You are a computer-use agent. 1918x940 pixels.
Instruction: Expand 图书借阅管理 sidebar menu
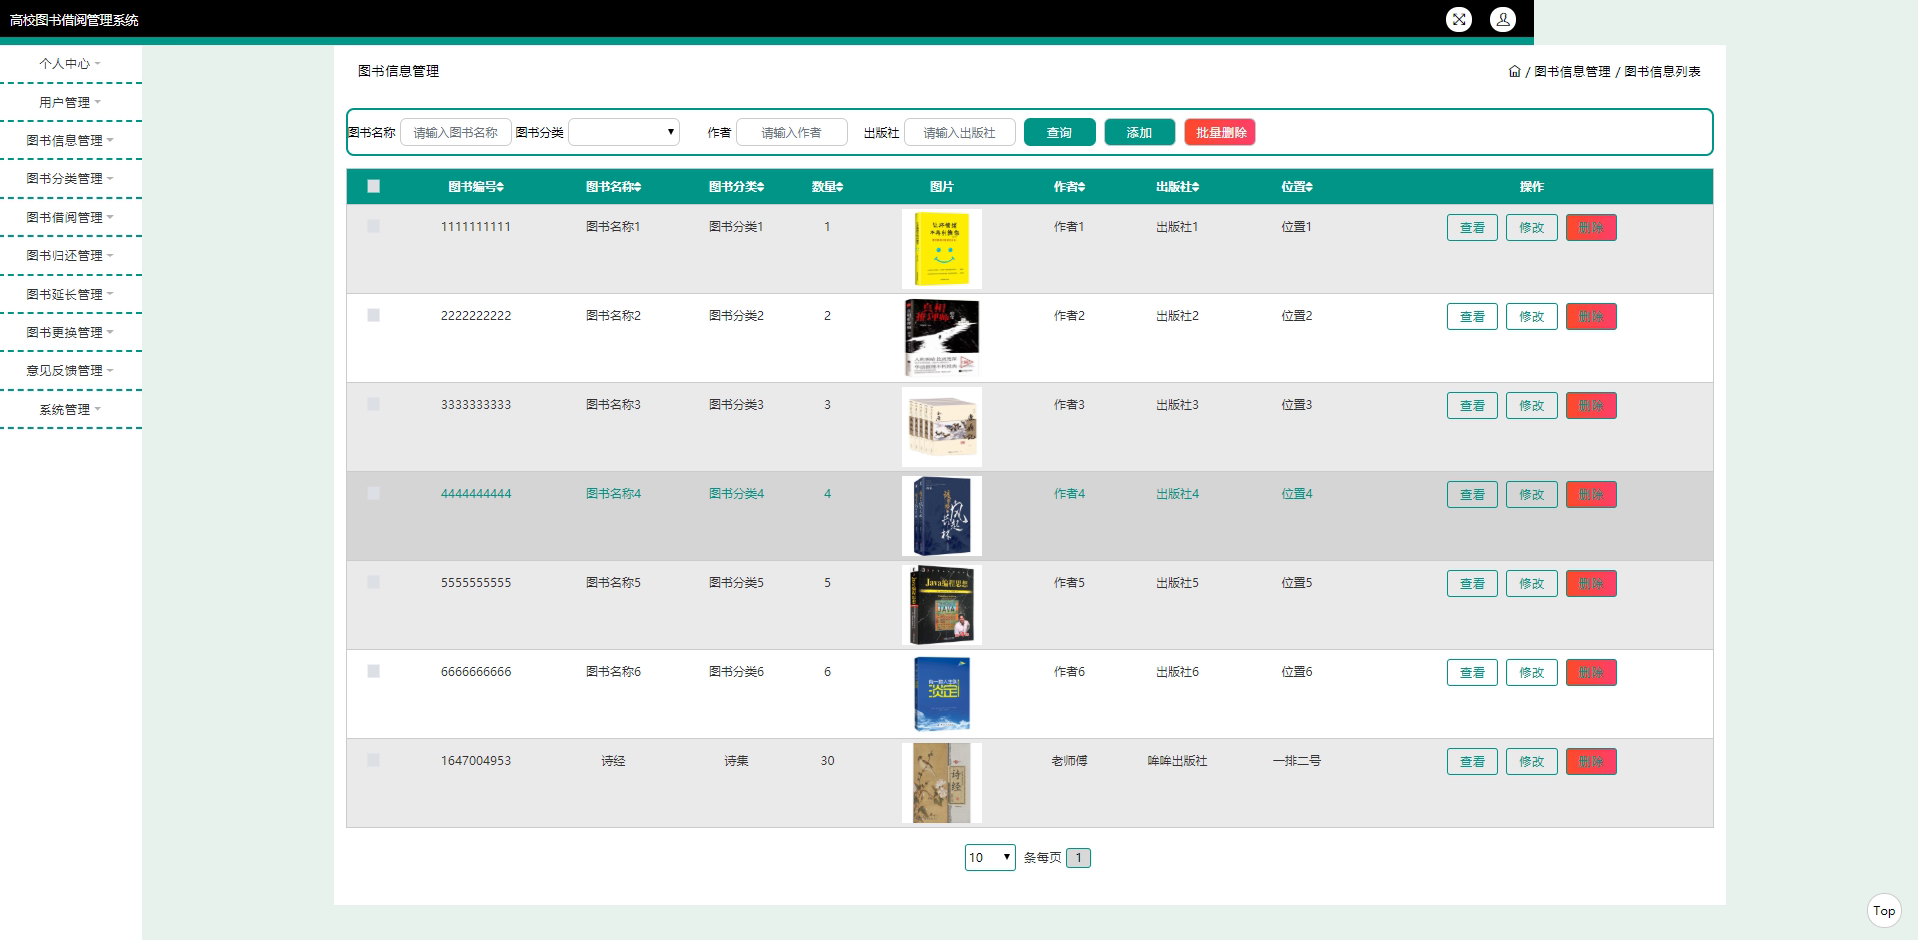[x=71, y=218]
